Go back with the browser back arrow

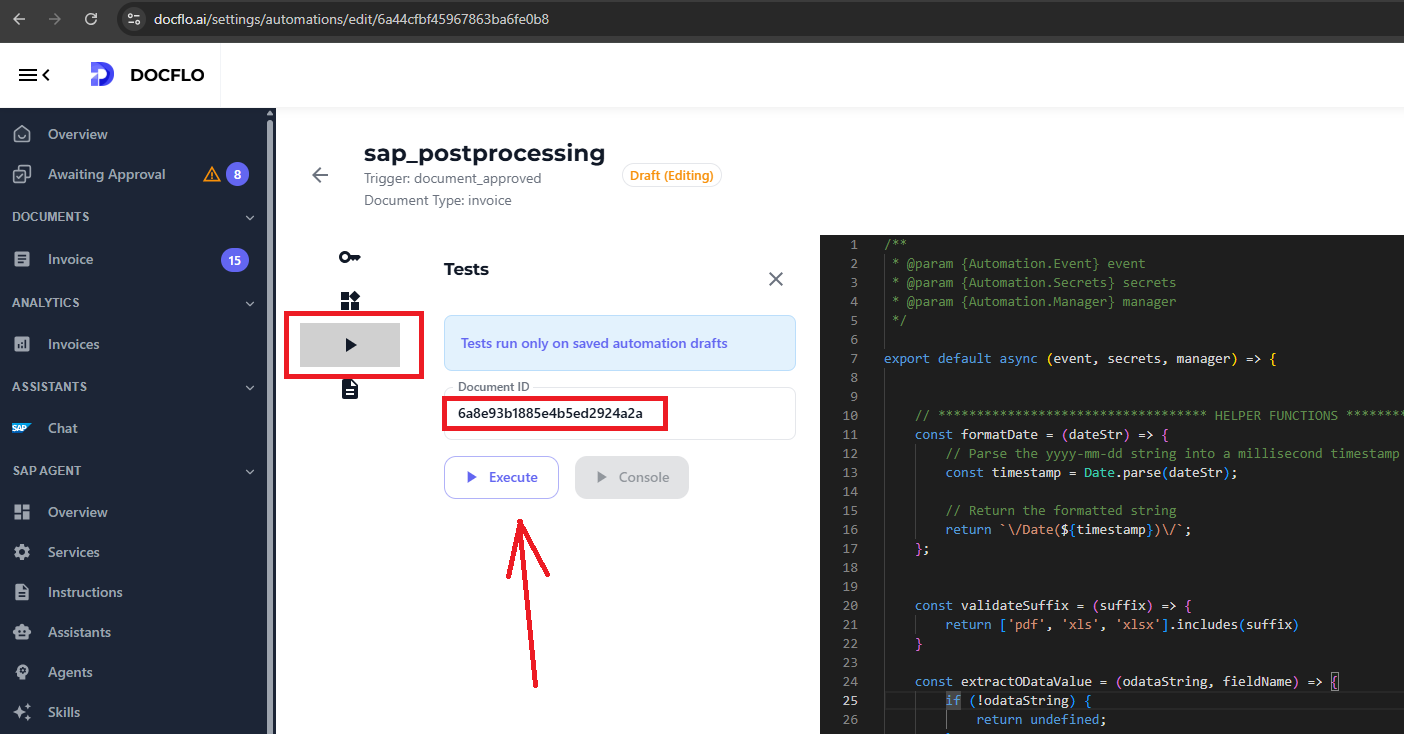tap(19, 19)
